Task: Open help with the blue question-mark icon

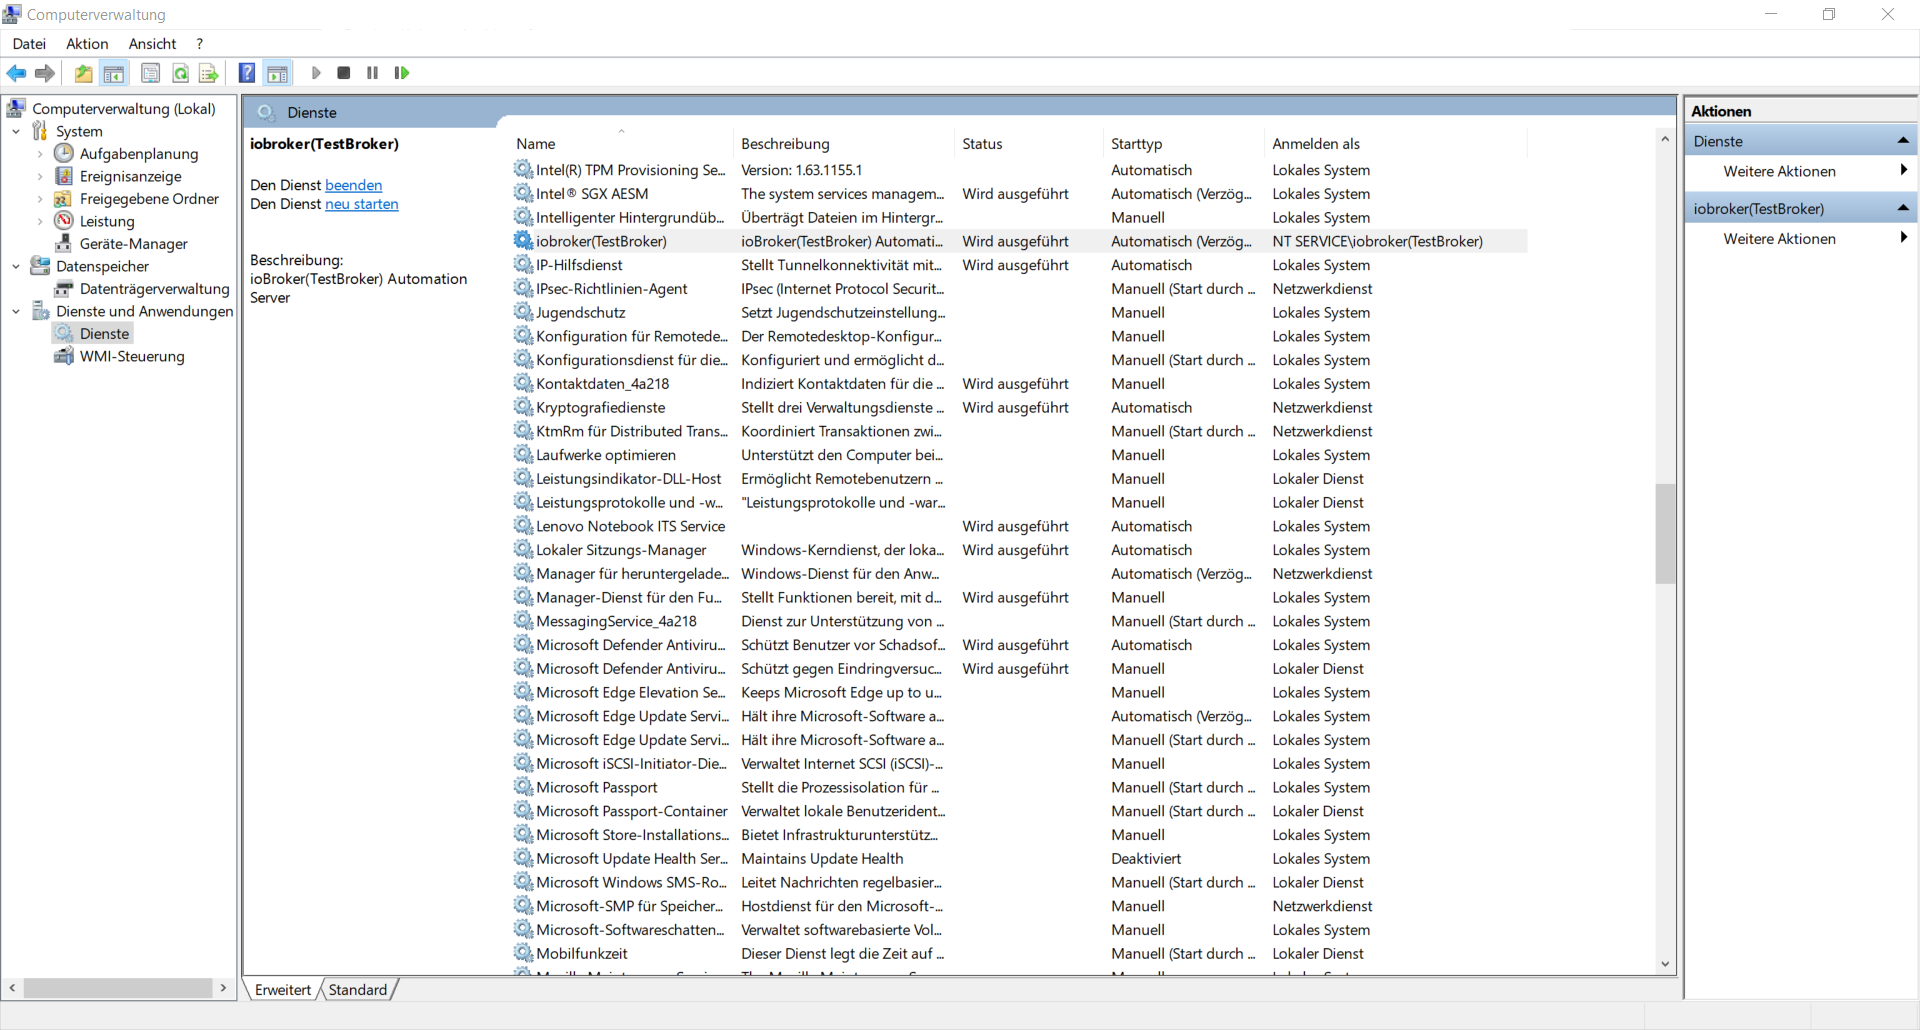Action: tap(247, 73)
